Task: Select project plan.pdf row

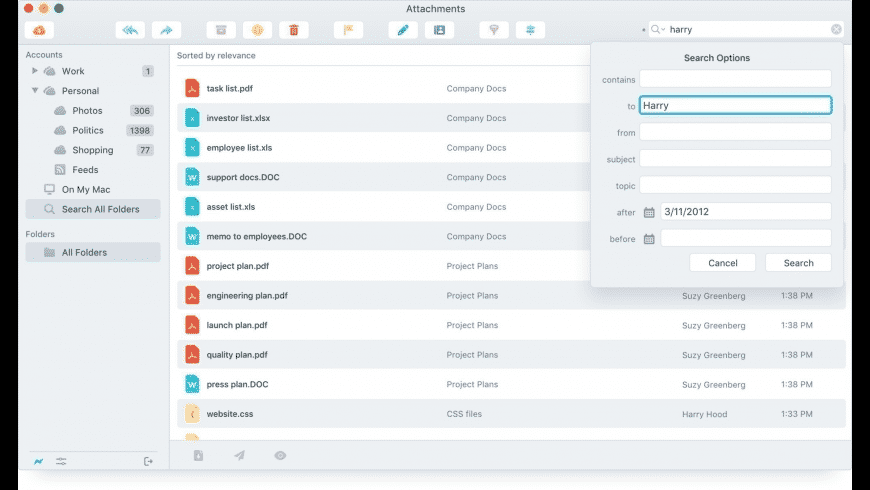Action: tap(383, 266)
